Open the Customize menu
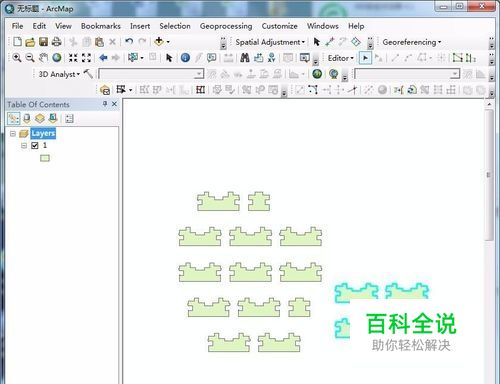Image resolution: width=500 pixels, height=384 pixels. [279, 26]
